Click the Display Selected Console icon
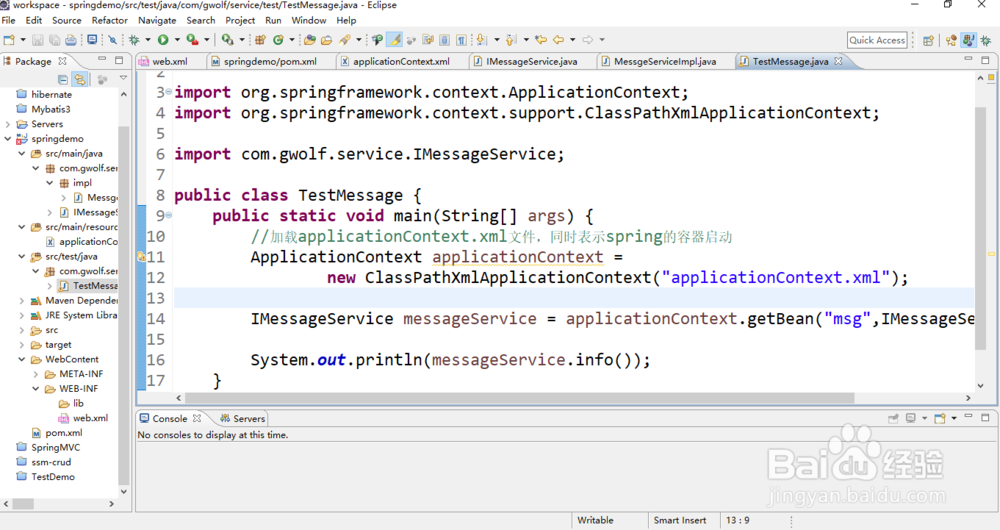Screen dimensions: 1000x530 point(911,418)
